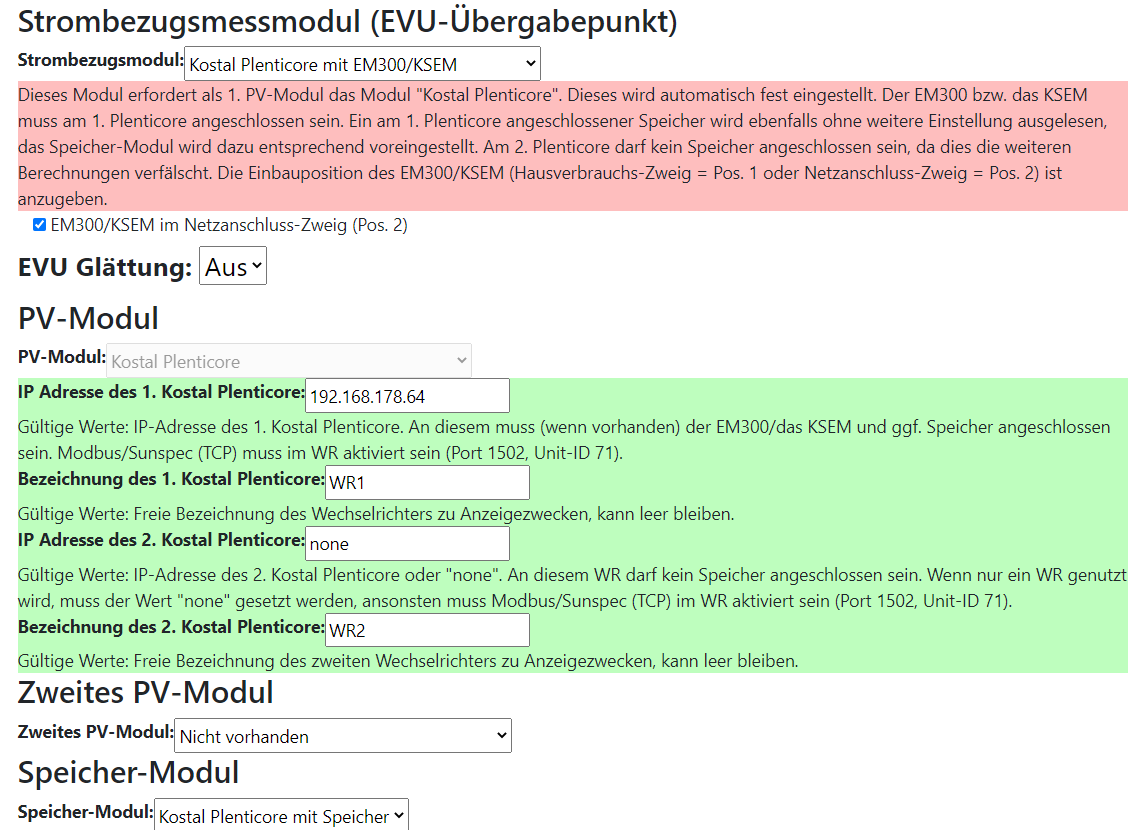Viewport: 1130px width, 830px height.
Task: Click label Bezeichnung des 2. Kostal Plenticore
Action: (172, 627)
